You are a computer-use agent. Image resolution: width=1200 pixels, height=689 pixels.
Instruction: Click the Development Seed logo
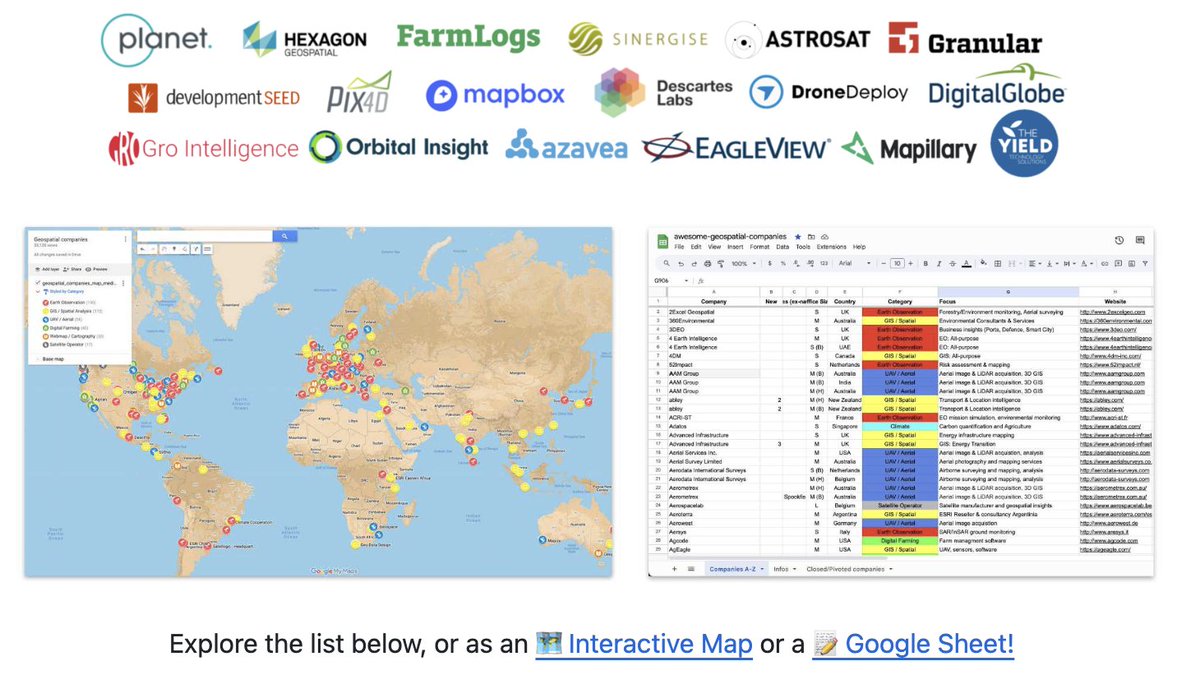click(213, 97)
